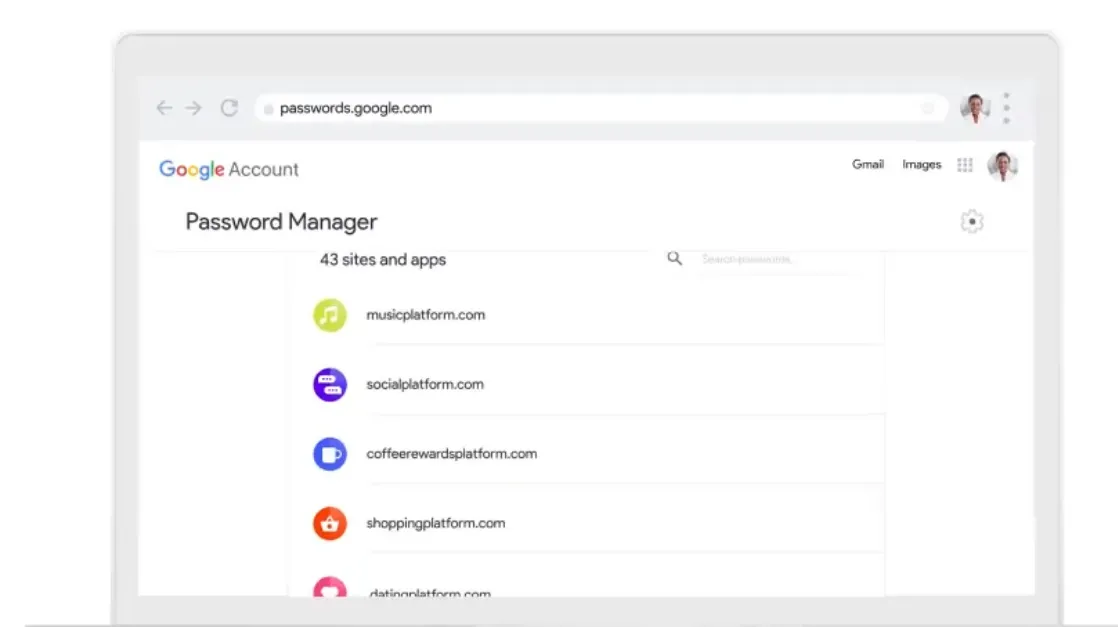Click the passwords.google.com address bar
Screen dimensions: 1118x627
tap(600, 108)
